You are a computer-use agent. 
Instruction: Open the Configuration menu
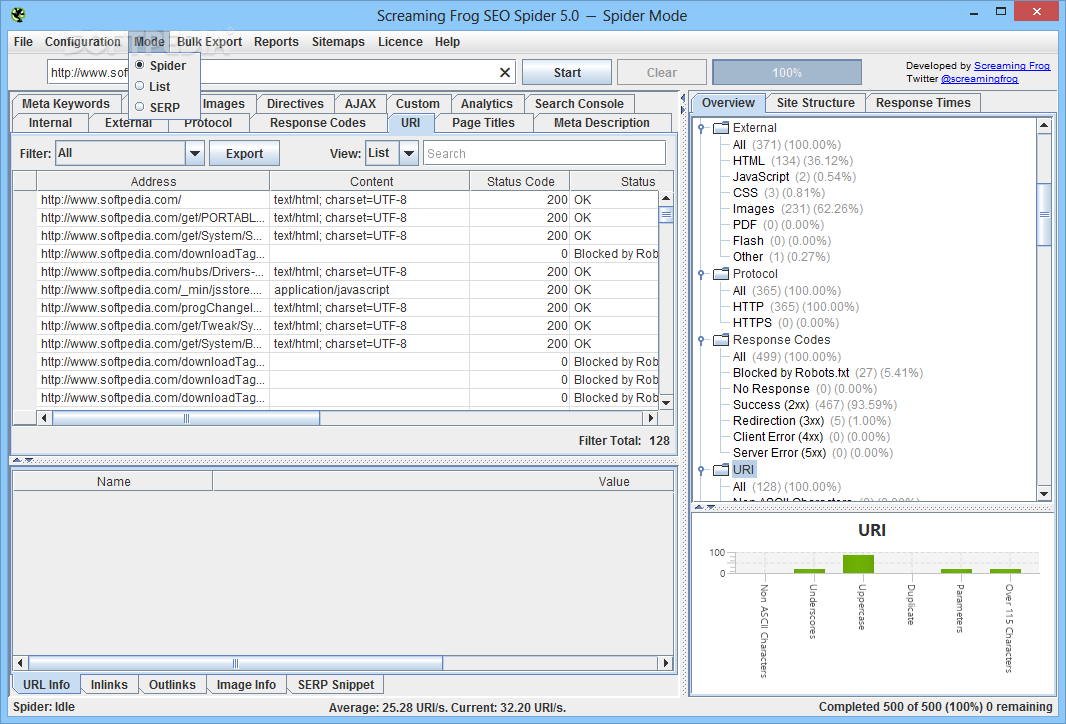point(82,41)
